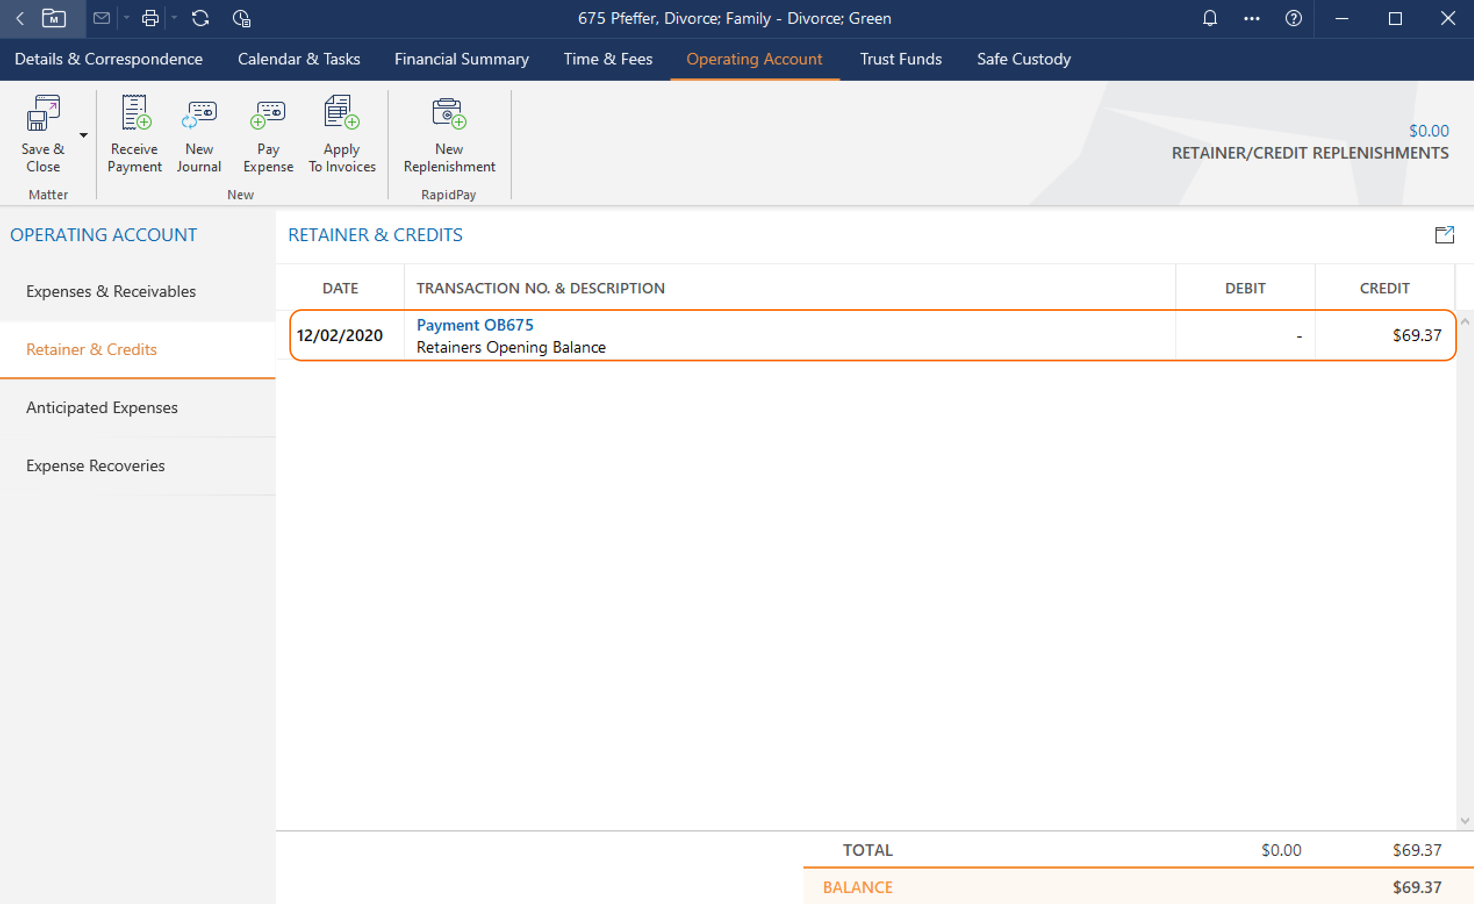1474x904 pixels.
Task: Pop out the Retainer & Credits panel
Action: point(1444,235)
